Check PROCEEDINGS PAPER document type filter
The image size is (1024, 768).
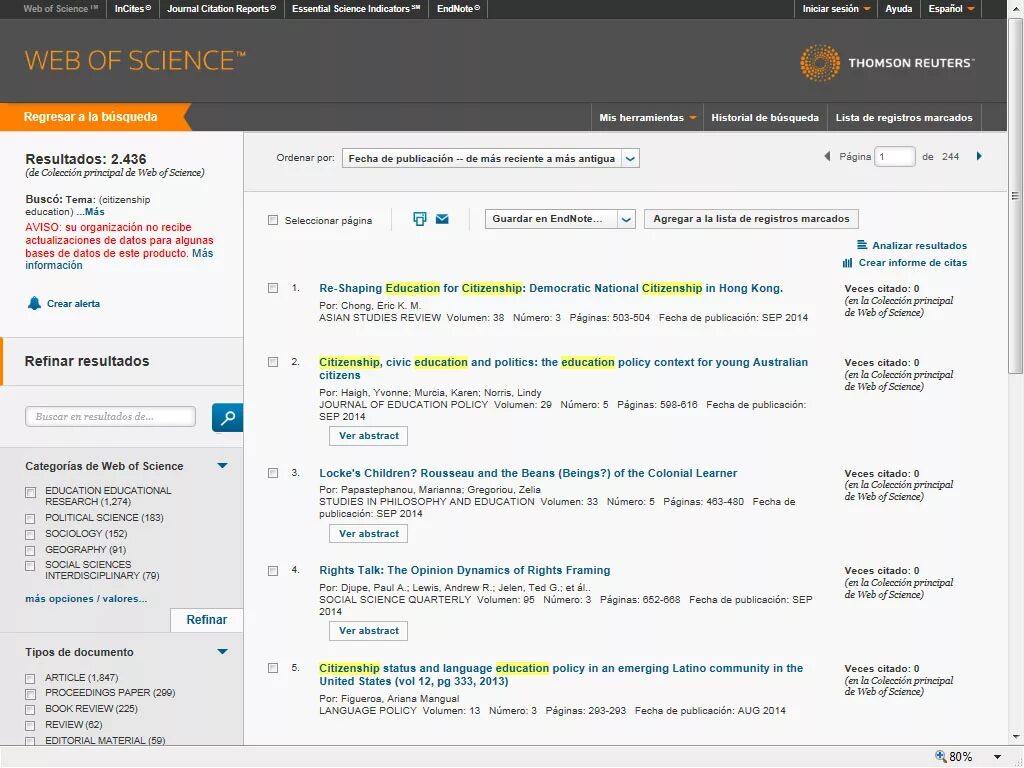click(30, 694)
